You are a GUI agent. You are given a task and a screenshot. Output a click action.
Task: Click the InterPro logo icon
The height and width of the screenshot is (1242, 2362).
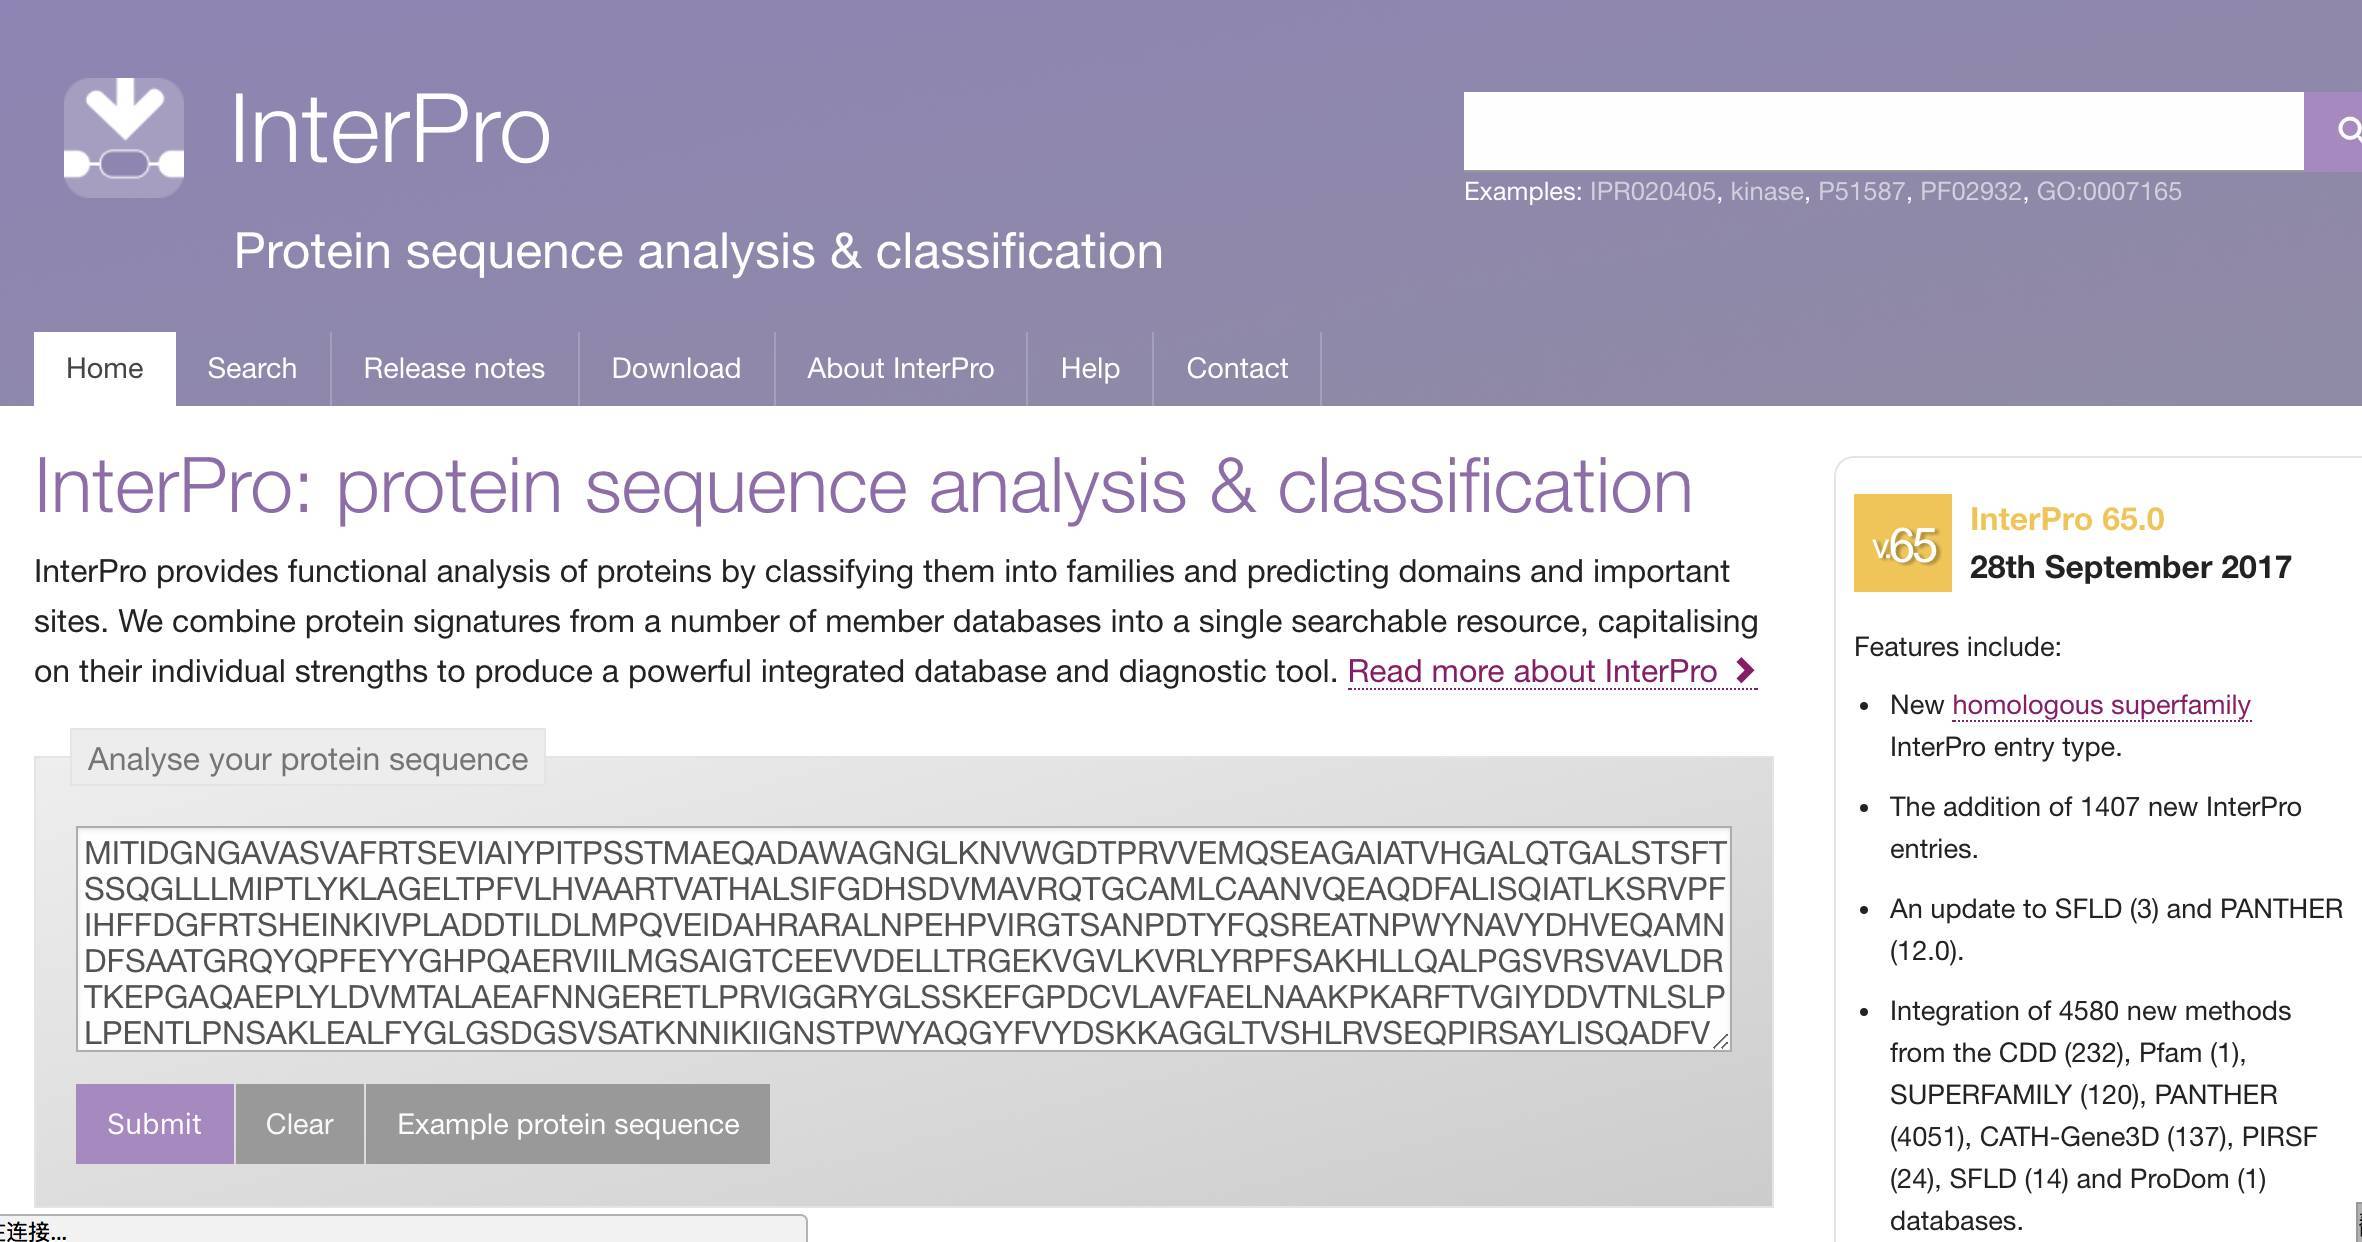pos(124,137)
